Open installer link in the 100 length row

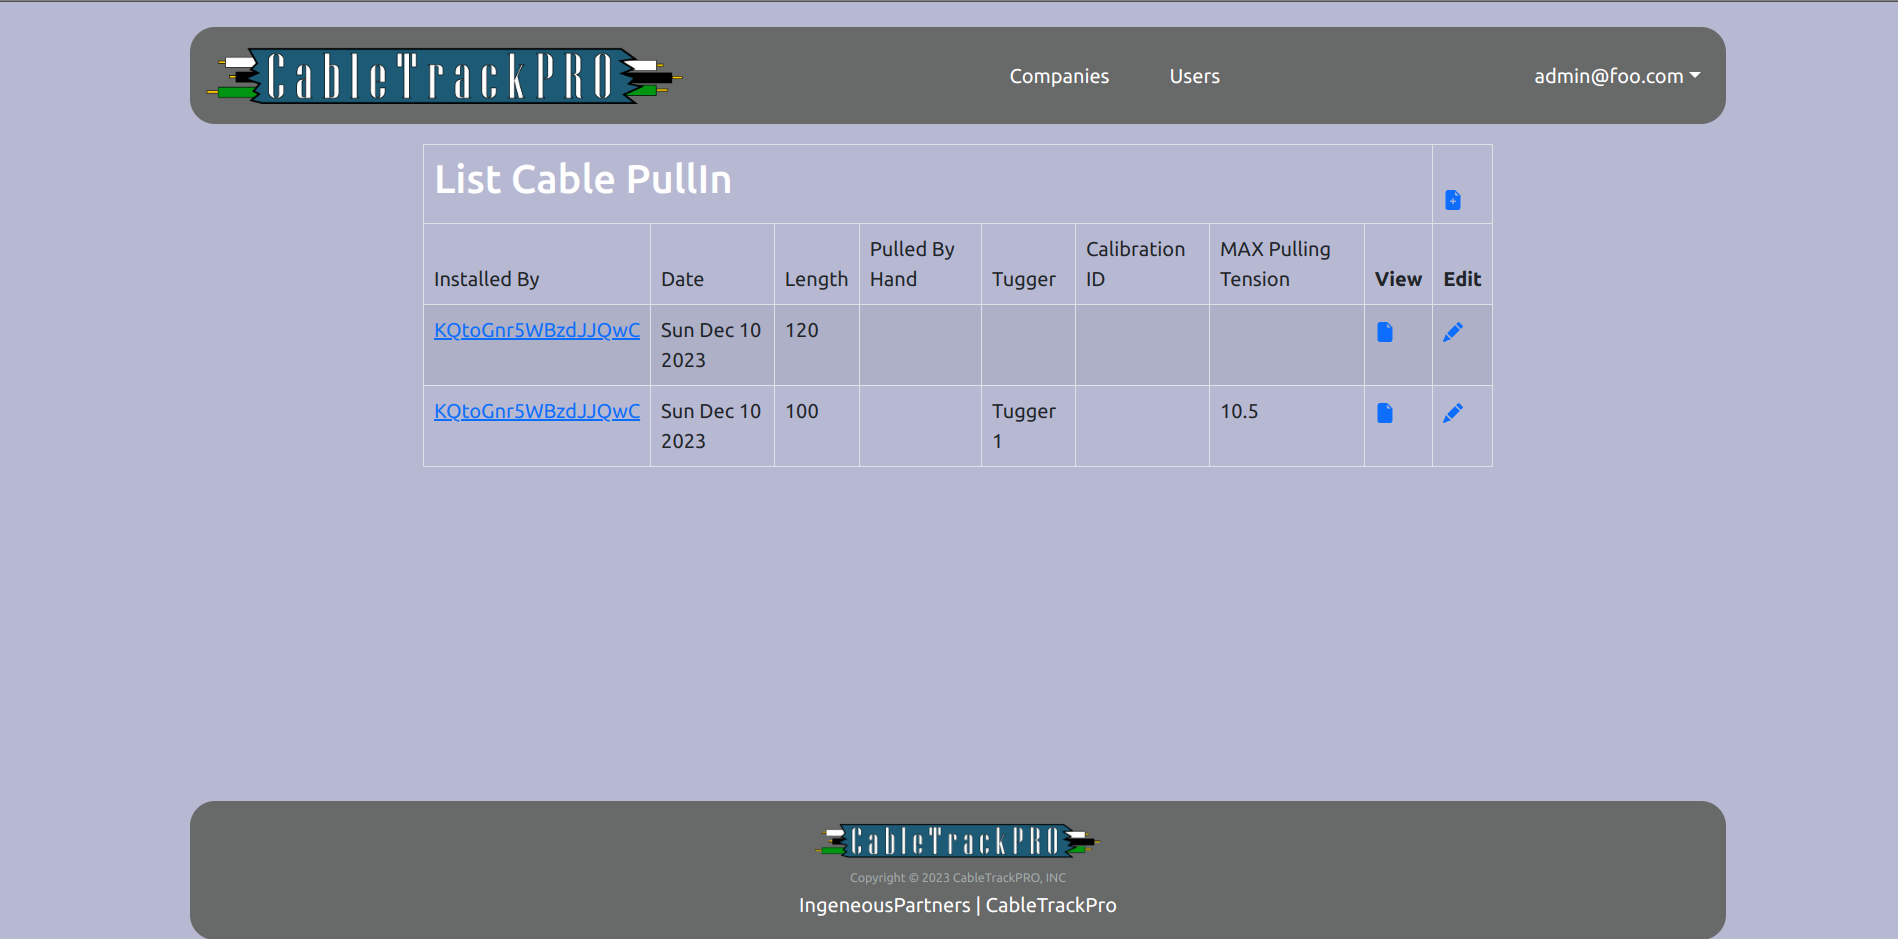tap(537, 411)
